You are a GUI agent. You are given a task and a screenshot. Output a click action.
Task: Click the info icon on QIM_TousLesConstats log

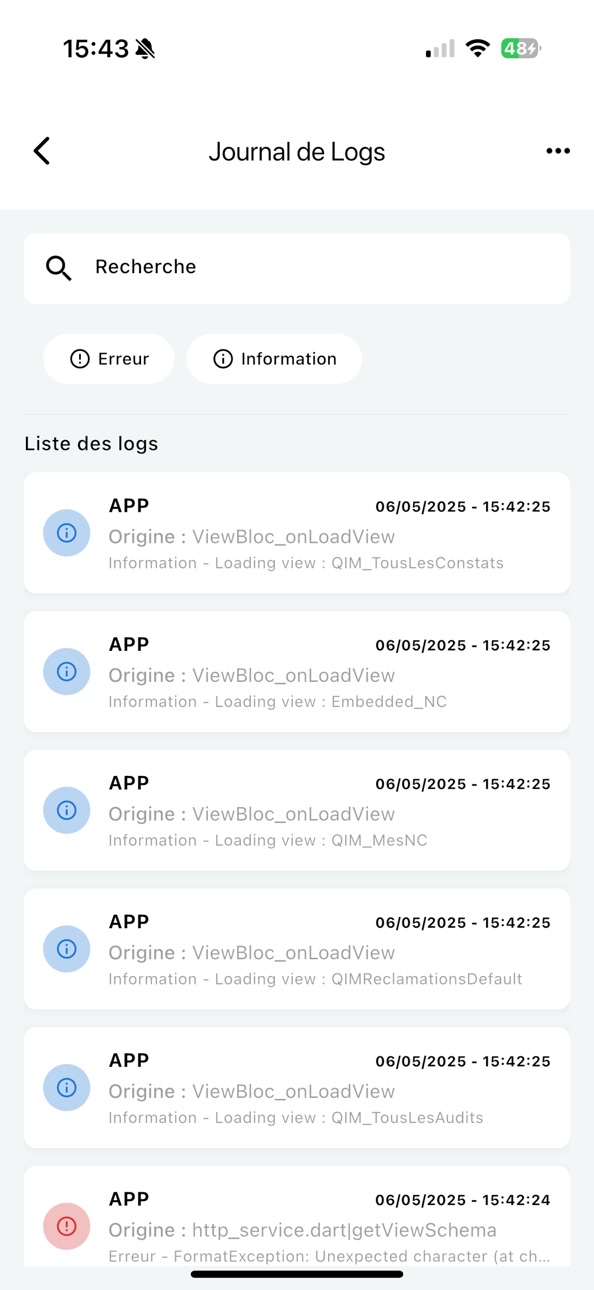click(x=67, y=533)
